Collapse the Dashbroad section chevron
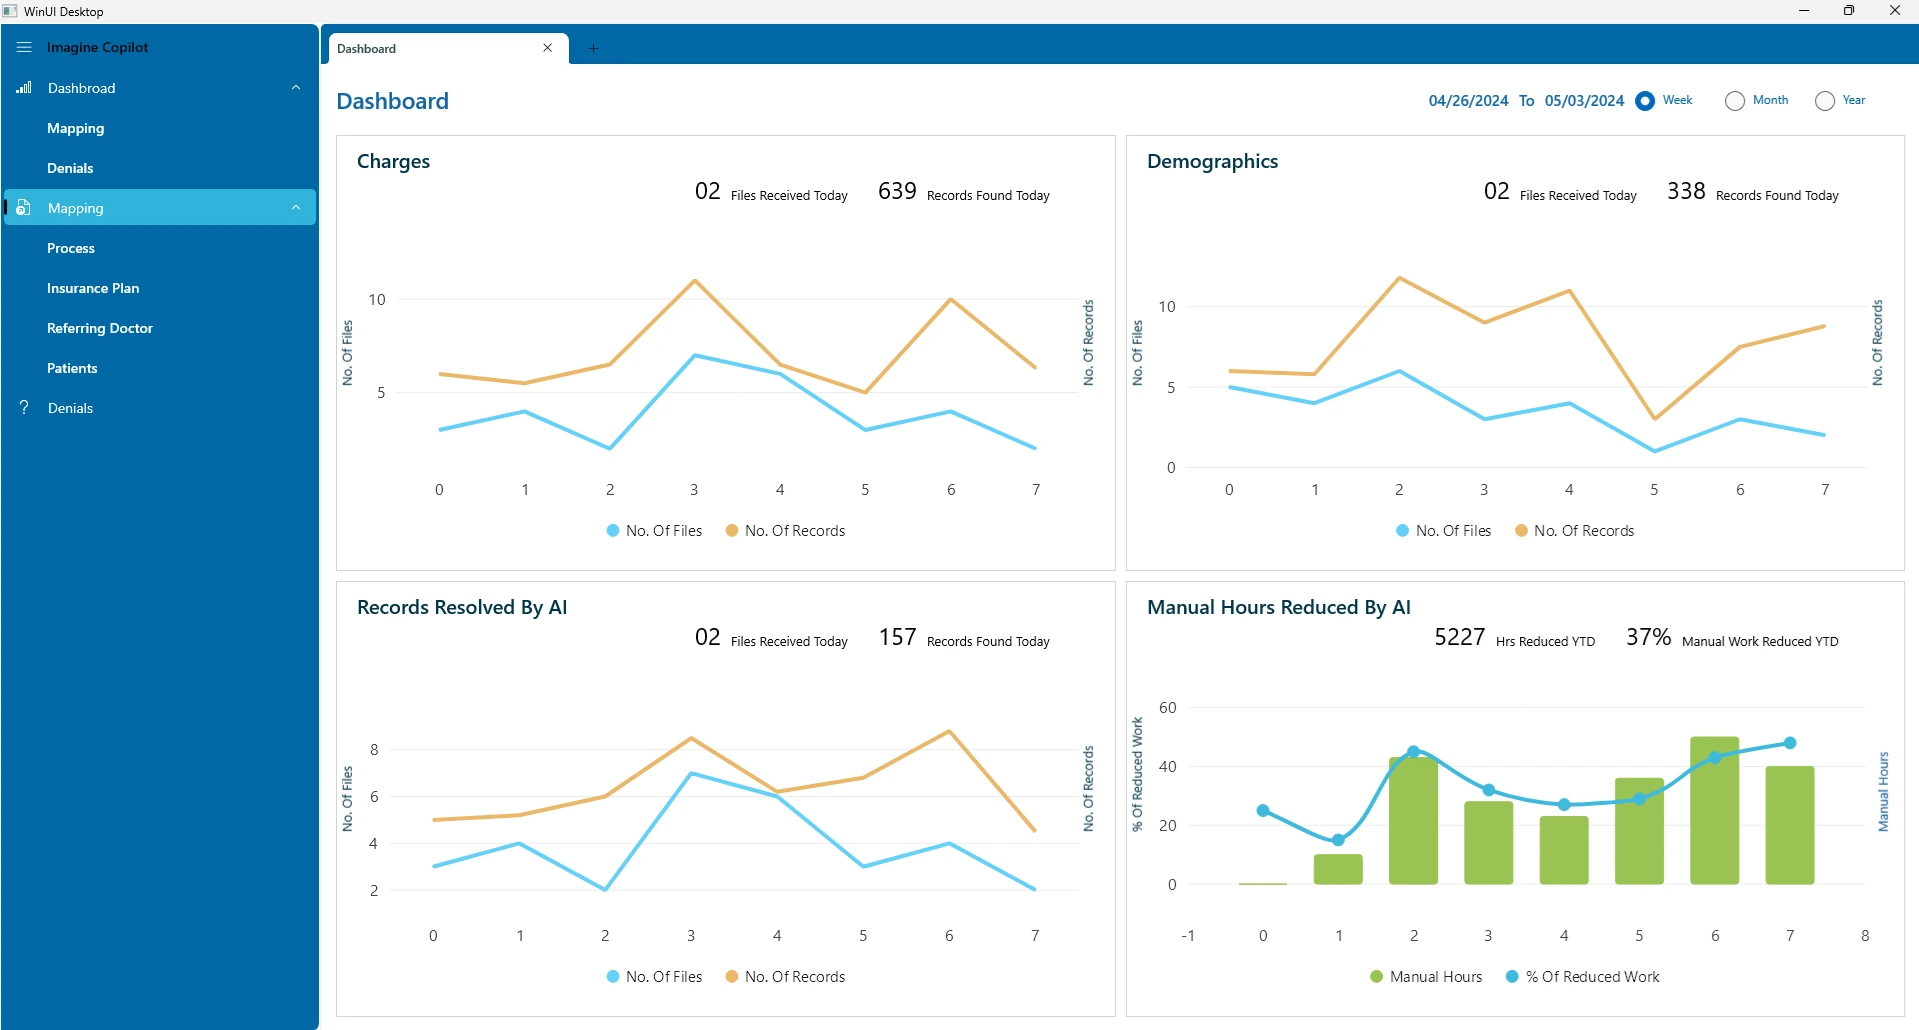This screenshot has width=1919, height=1030. pos(296,88)
